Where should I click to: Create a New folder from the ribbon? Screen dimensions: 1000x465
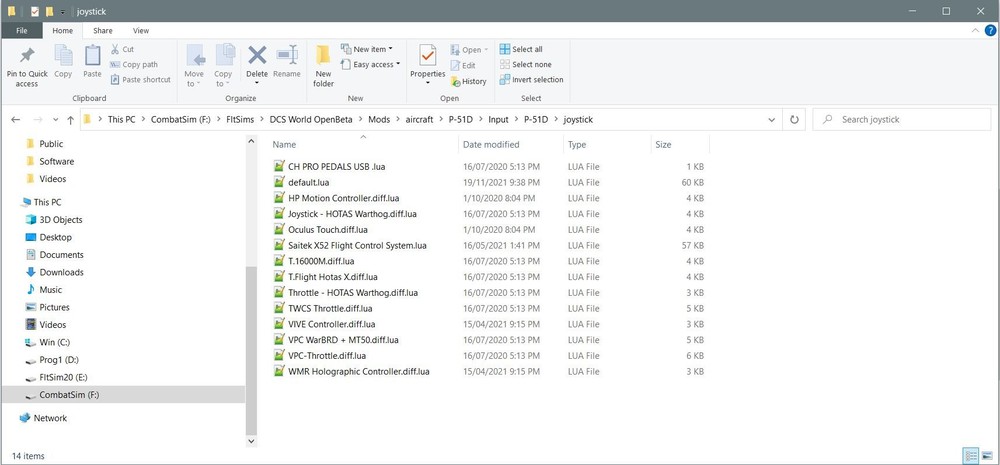click(x=323, y=66)
